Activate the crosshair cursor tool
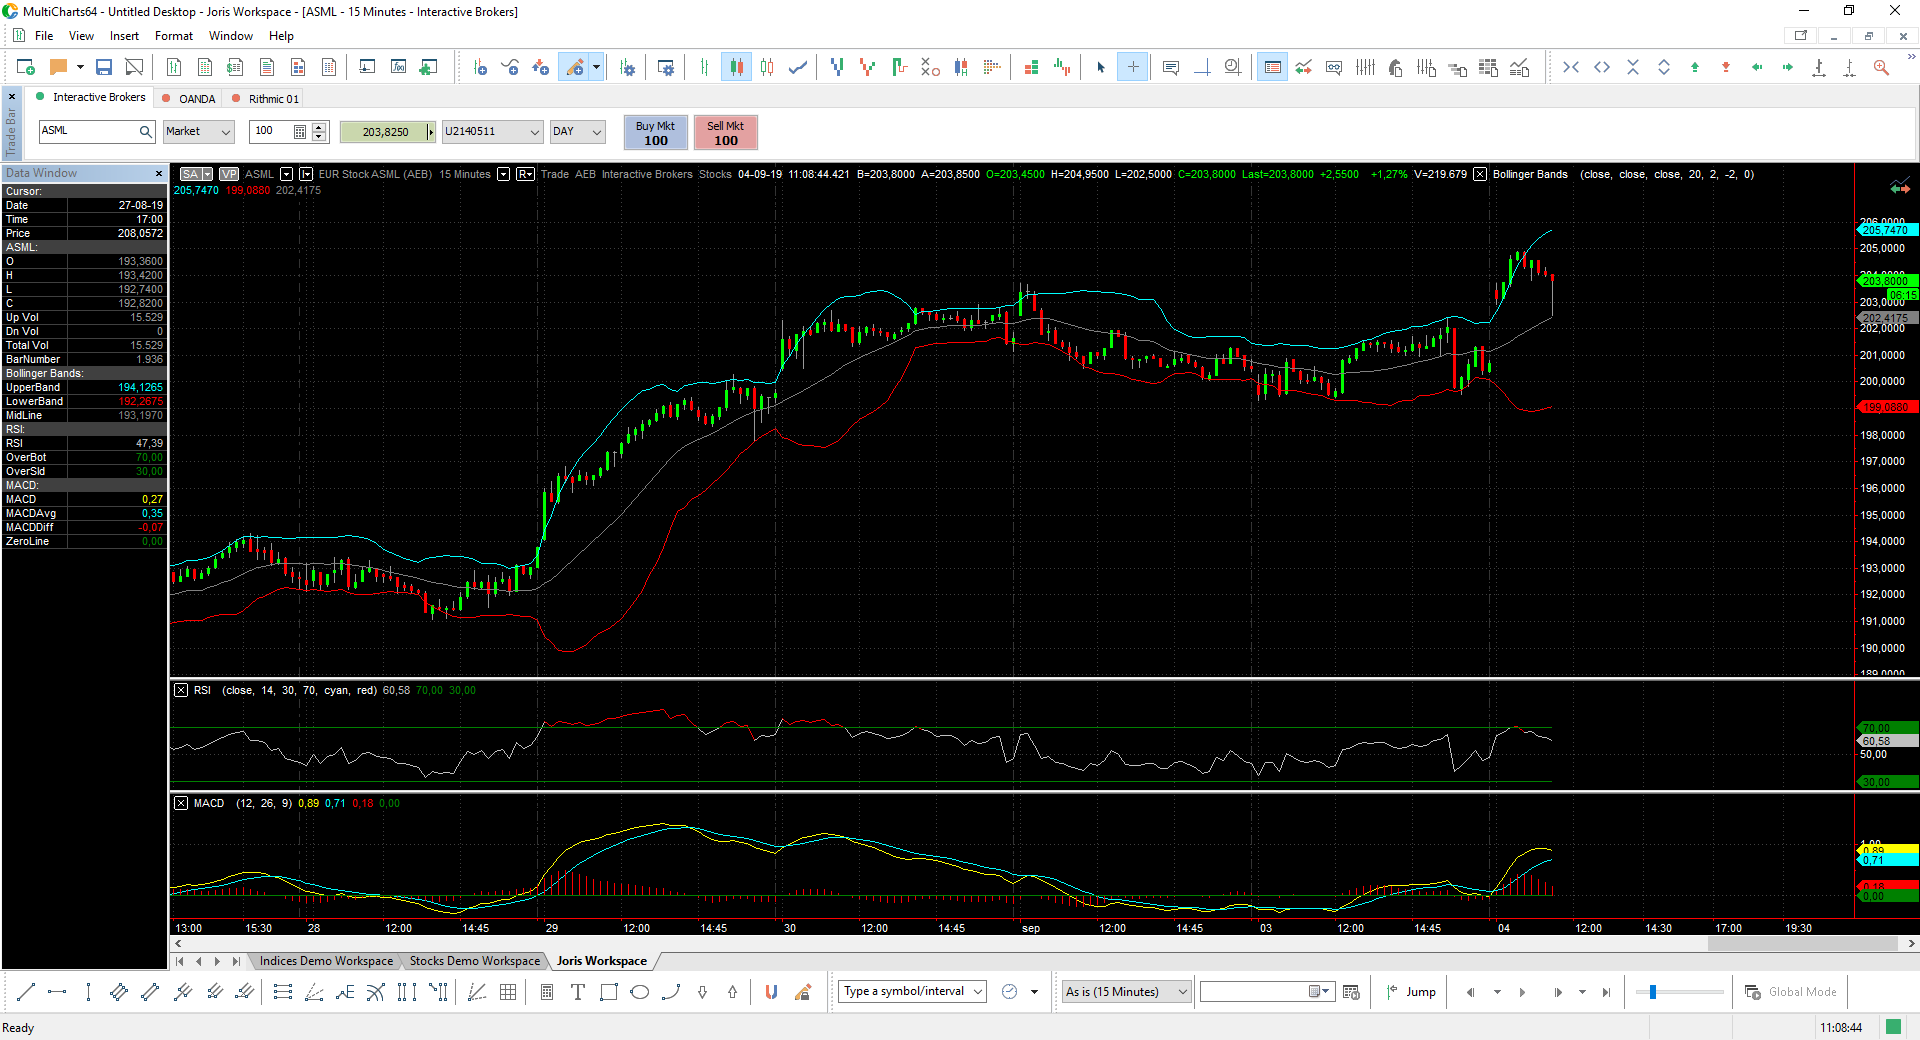 1132,67
